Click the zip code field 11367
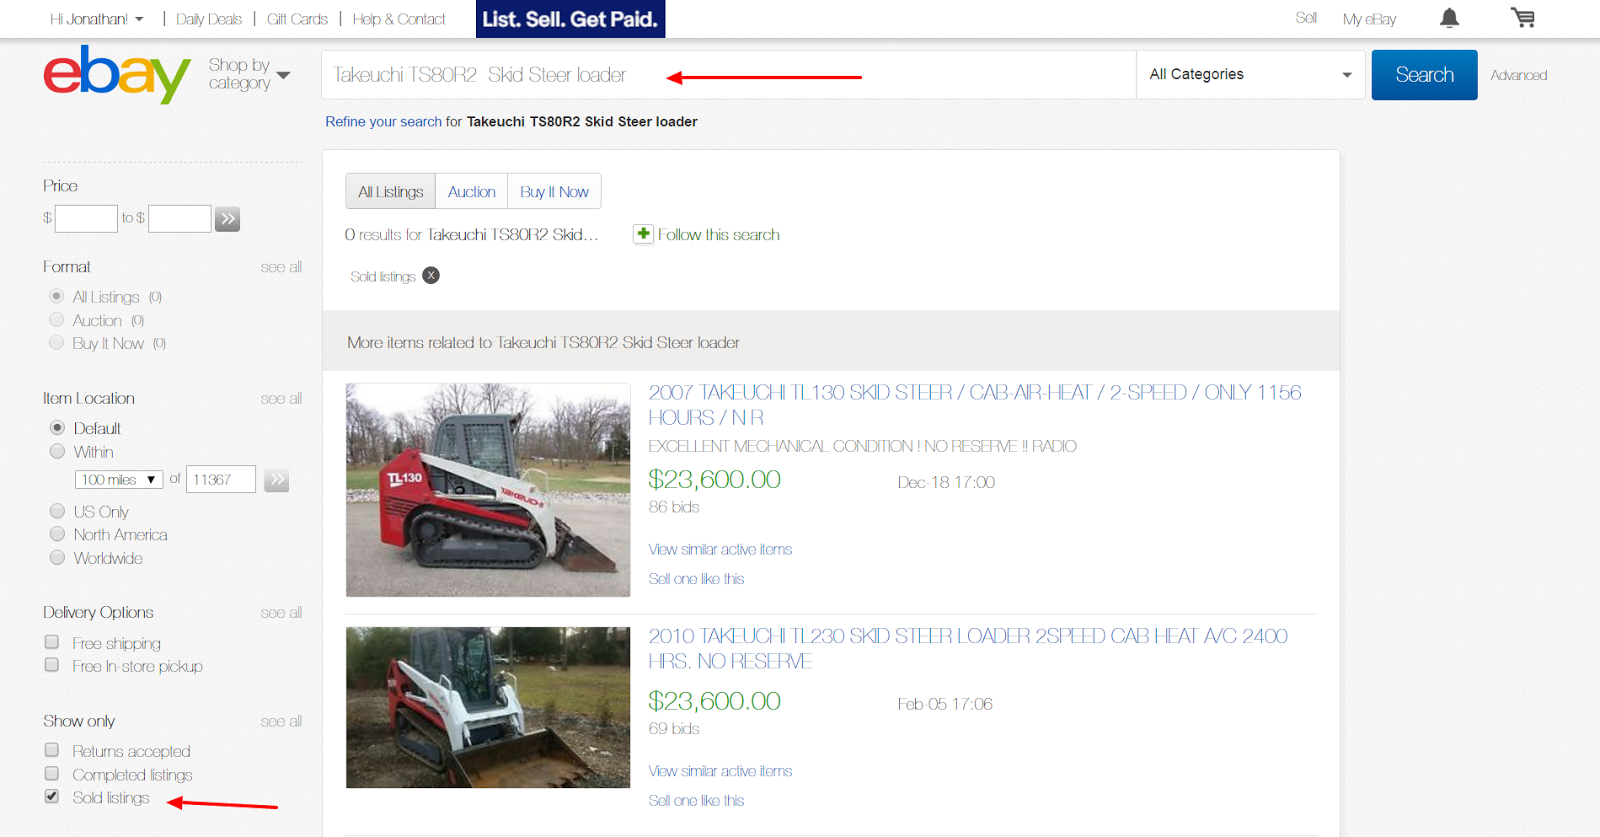 tap(221, 480)
